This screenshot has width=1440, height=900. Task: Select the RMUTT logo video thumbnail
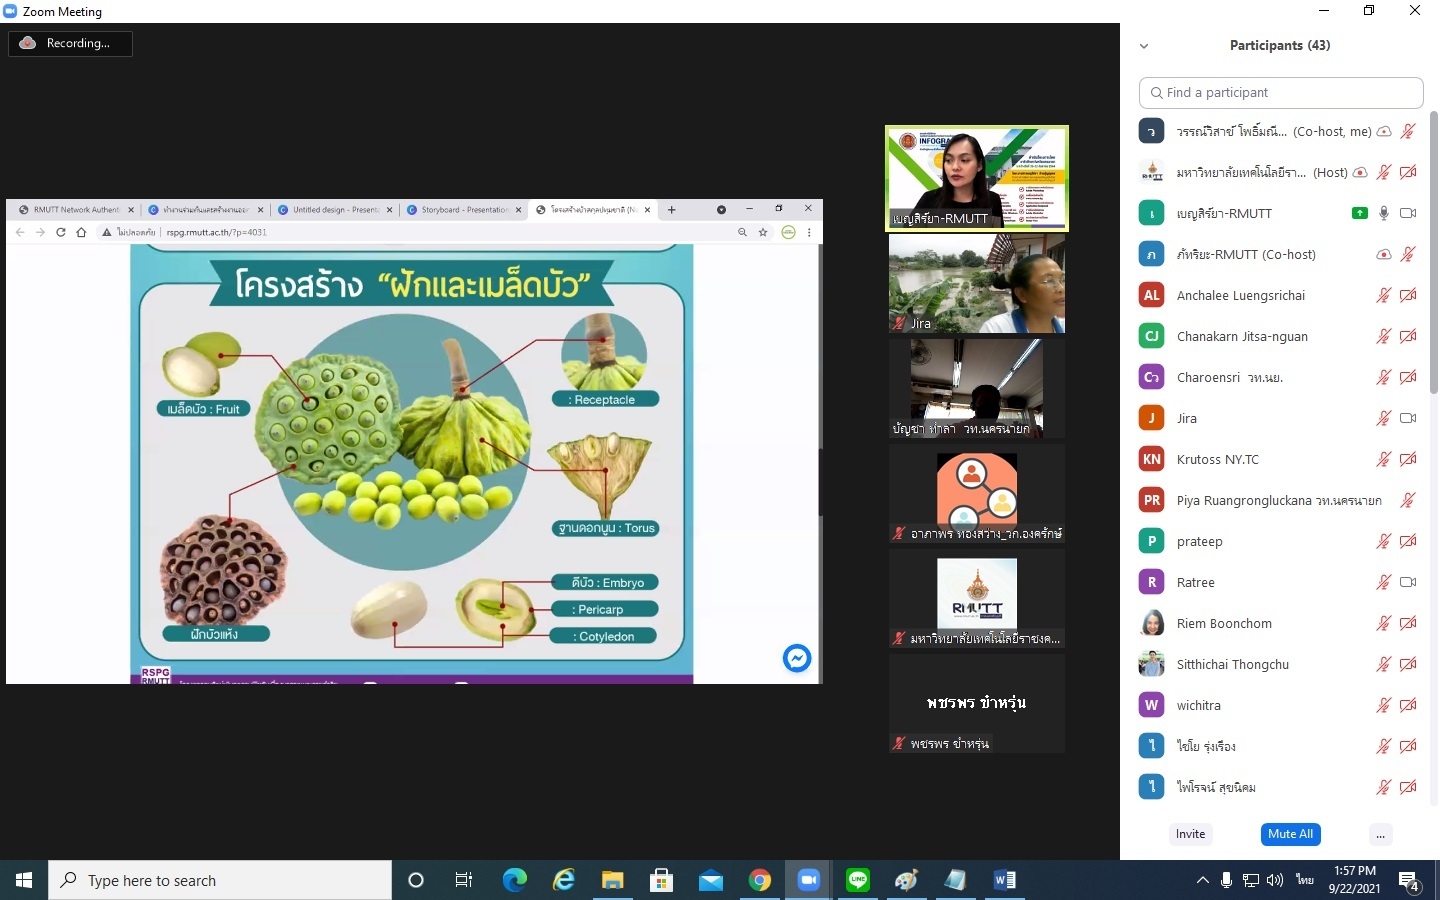[977, 598]
